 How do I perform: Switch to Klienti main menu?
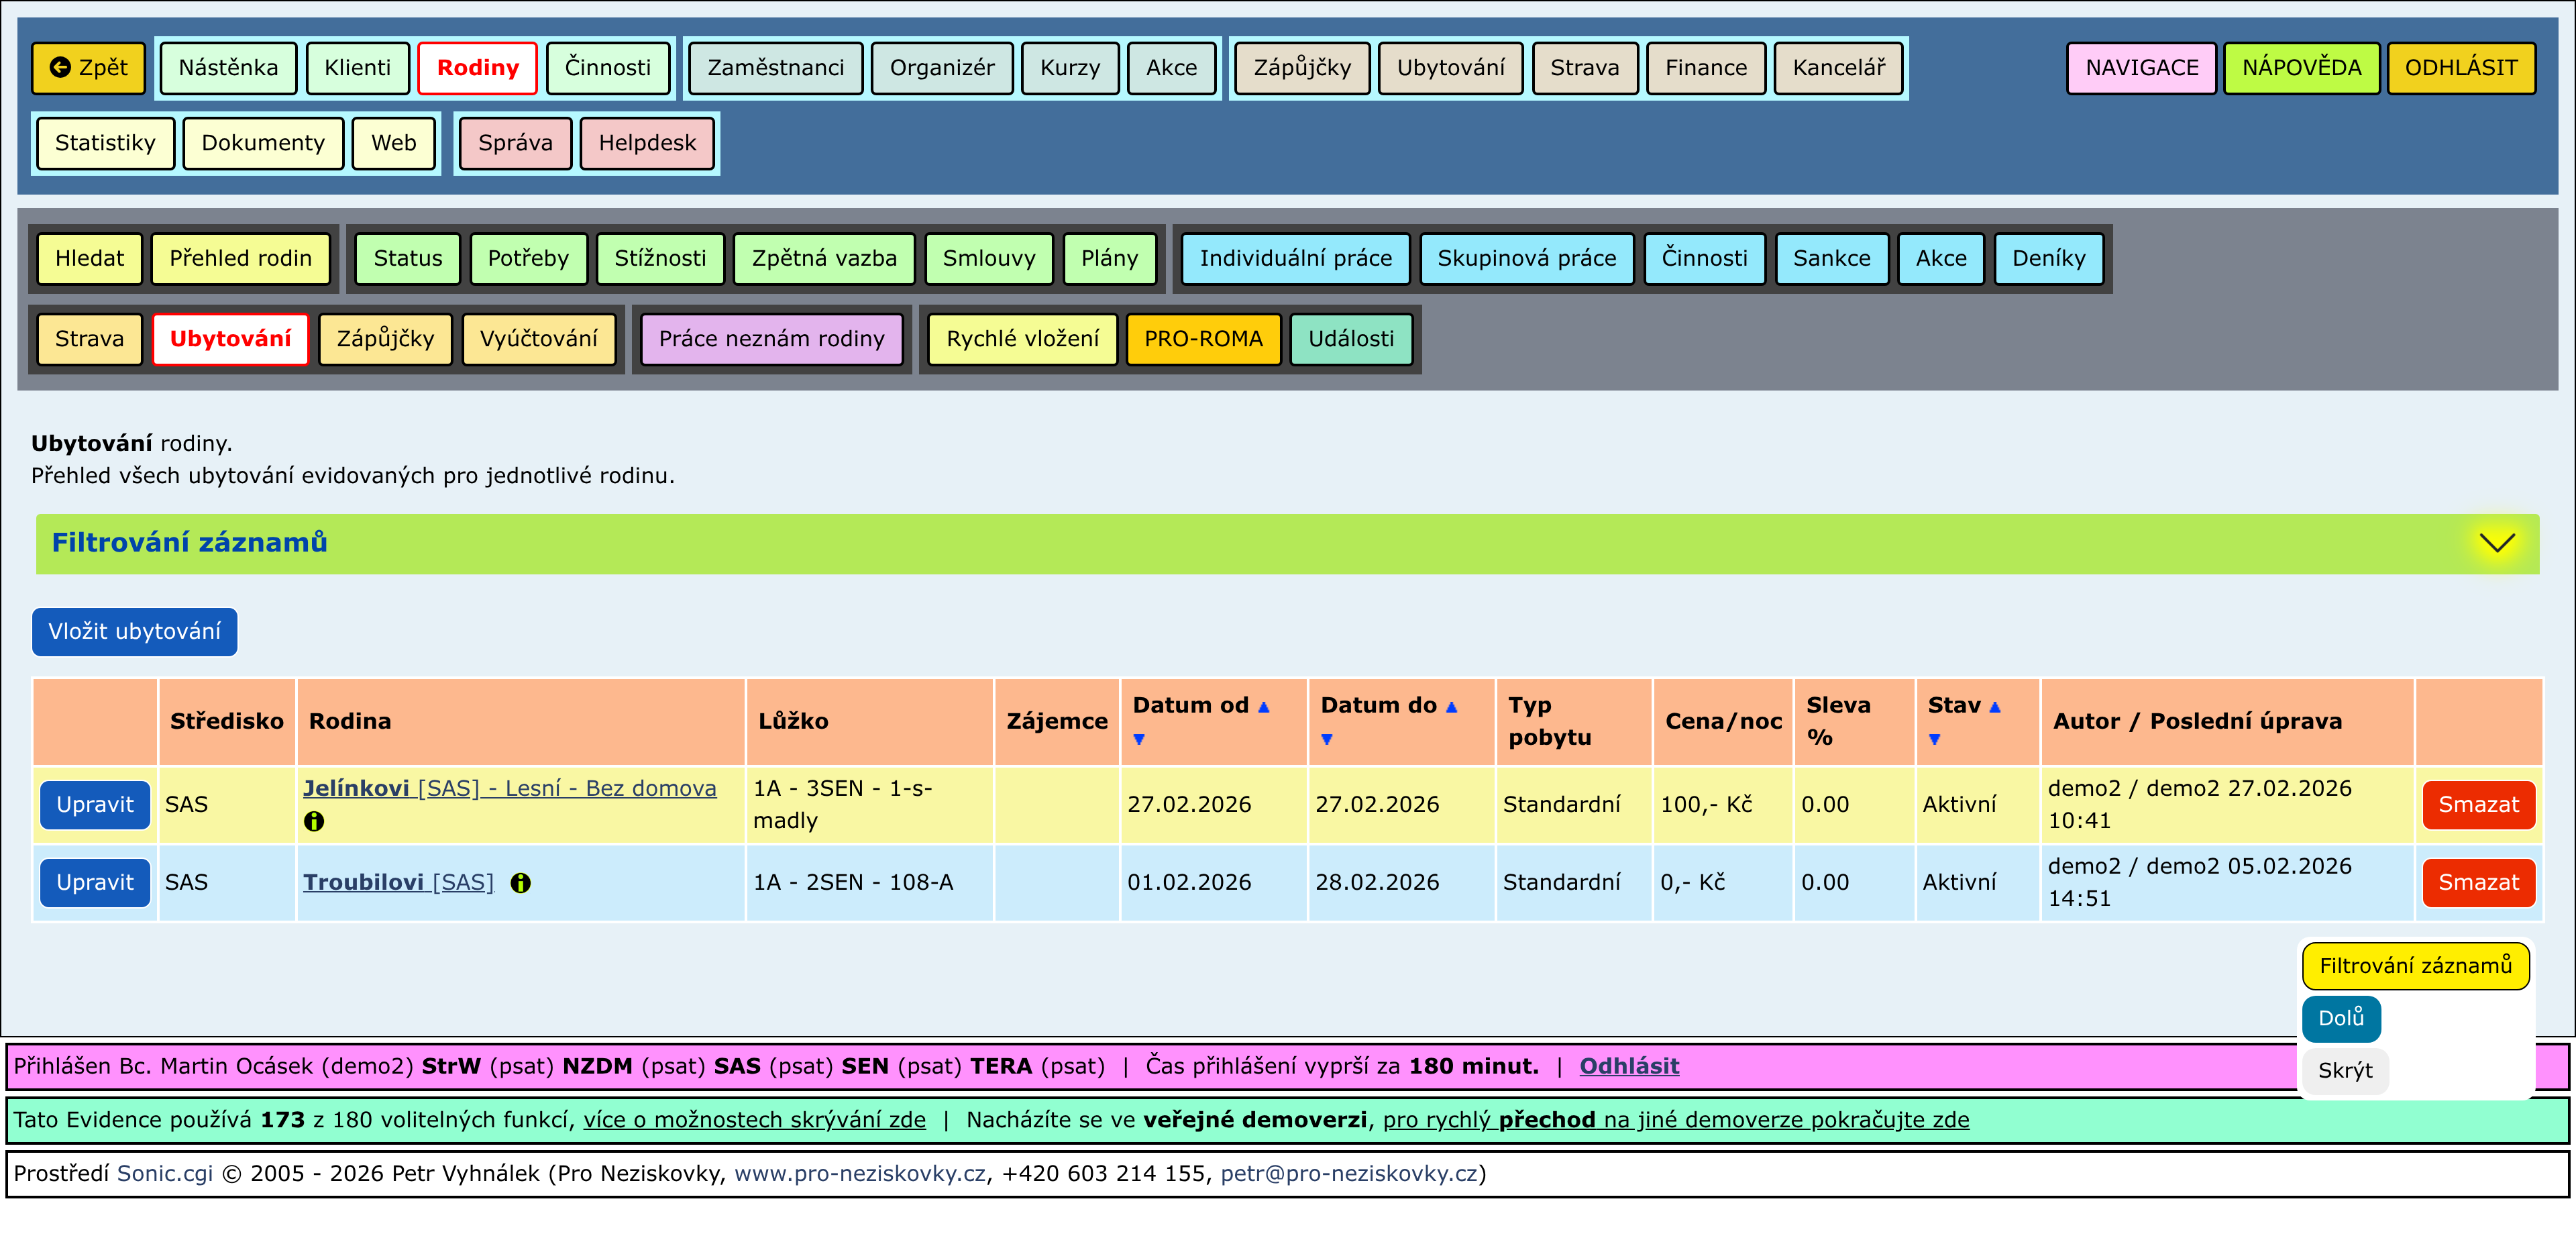click(x=357, y=67)
